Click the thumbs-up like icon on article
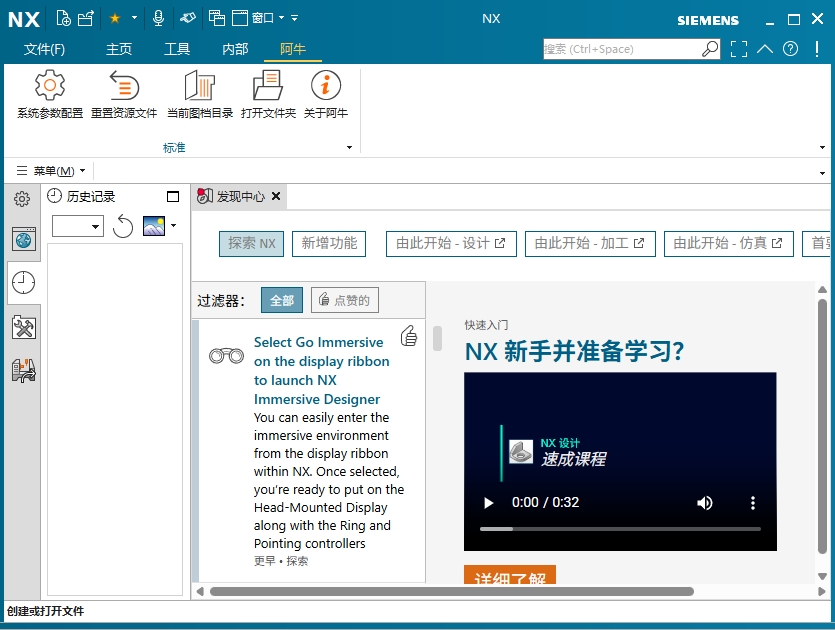The image size is (835, 630). pos(408,336)
